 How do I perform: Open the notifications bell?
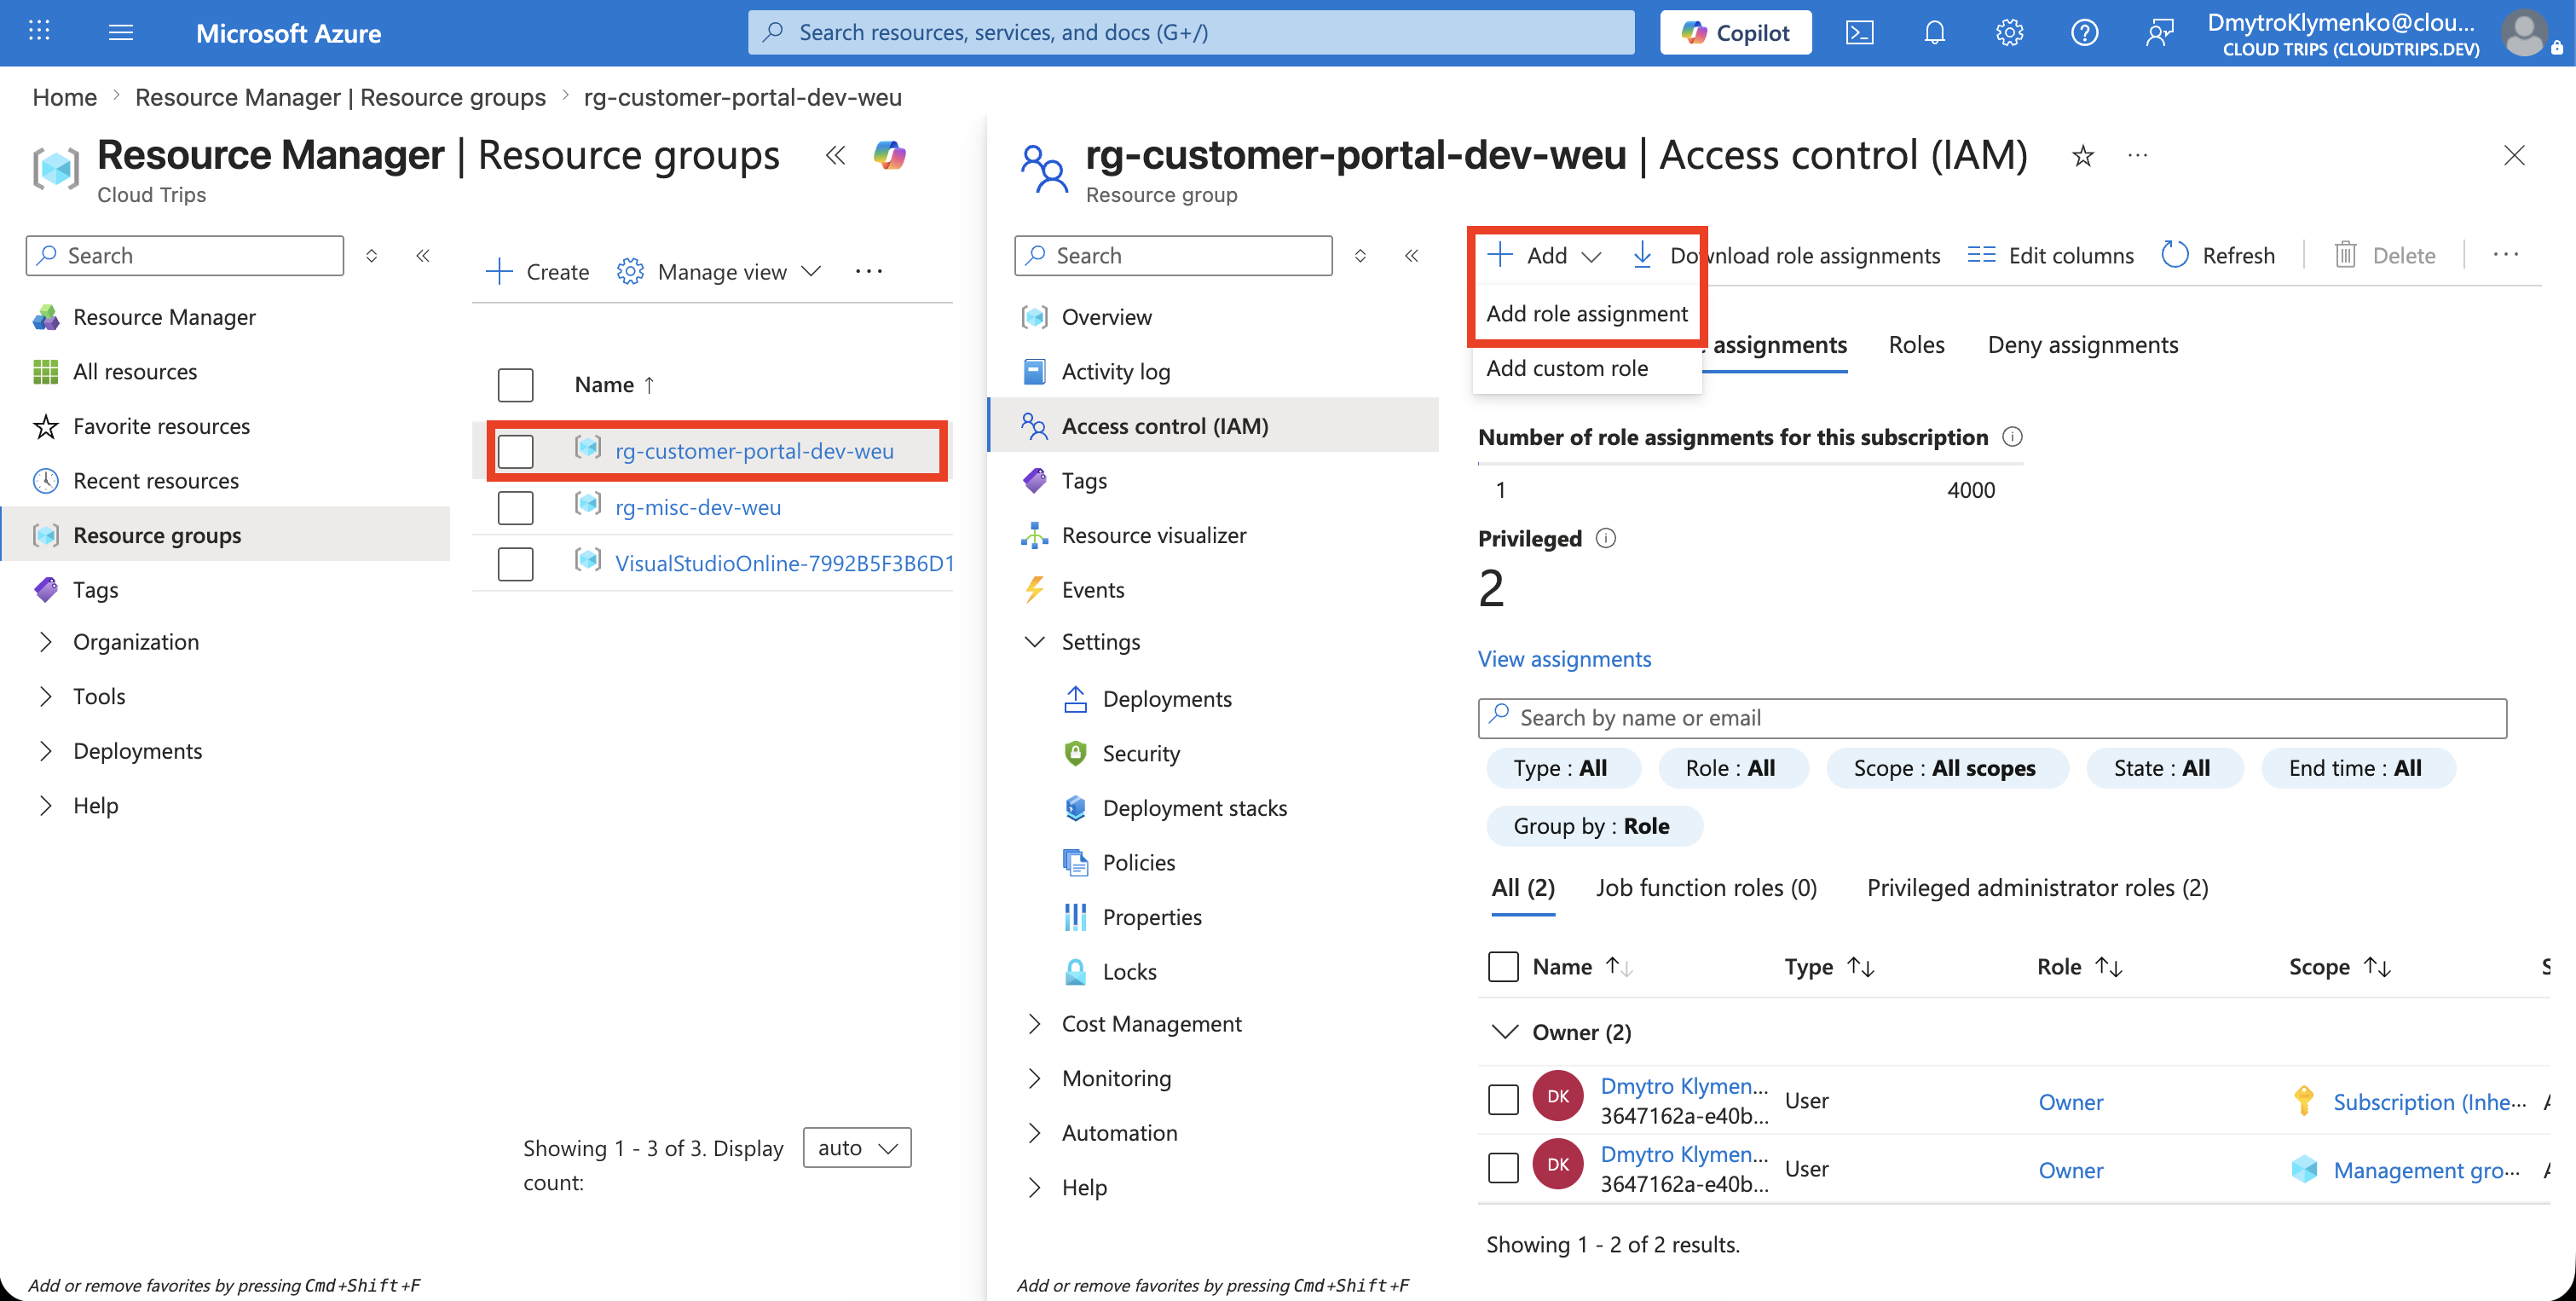pyautogui.click(x=1934, y=33)
